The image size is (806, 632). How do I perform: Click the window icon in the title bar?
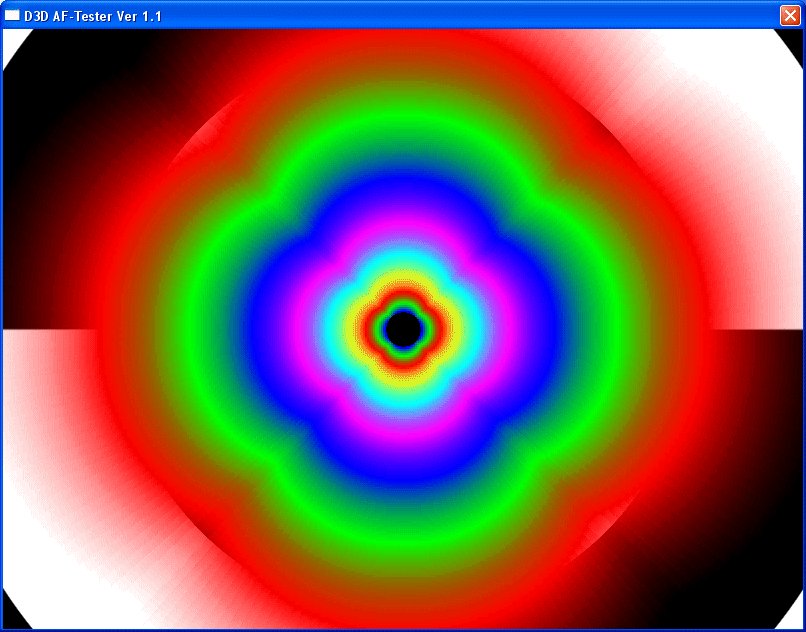pos(12,15)
